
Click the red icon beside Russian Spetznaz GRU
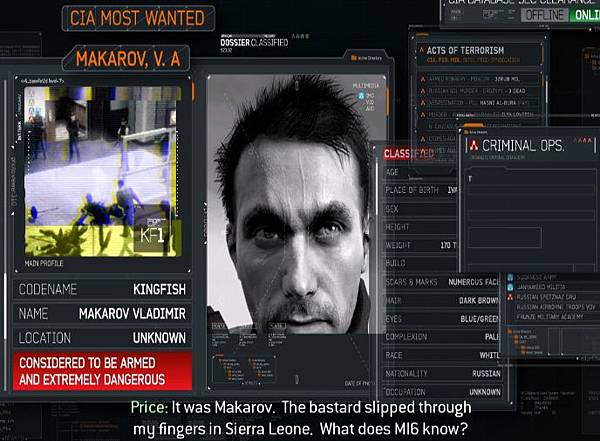coord(510,297)
